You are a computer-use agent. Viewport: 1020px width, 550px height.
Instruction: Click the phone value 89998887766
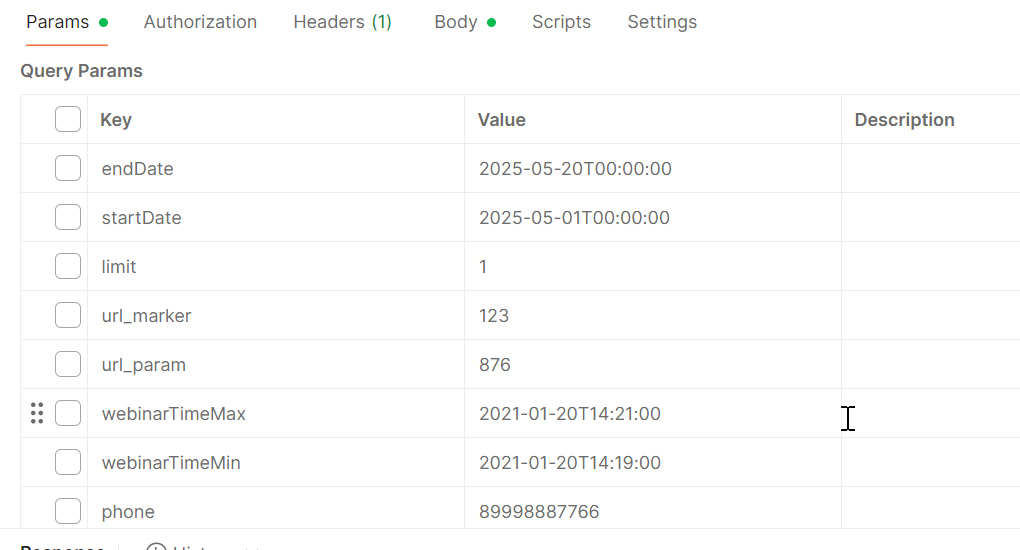pos(539,512)
